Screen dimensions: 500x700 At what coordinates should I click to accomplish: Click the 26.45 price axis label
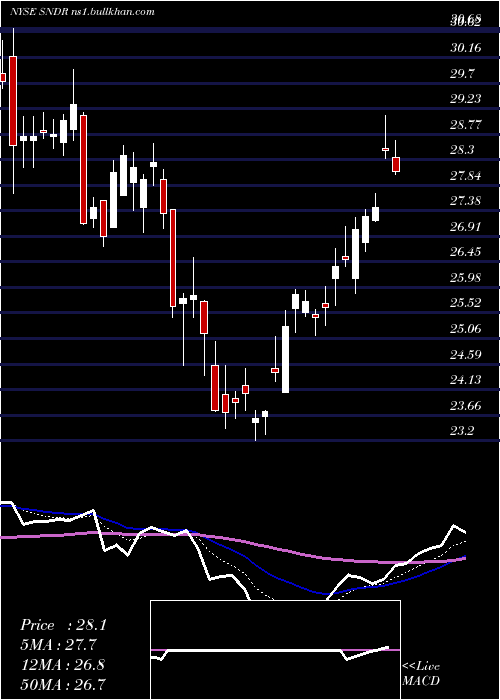[x=466, y=252]
